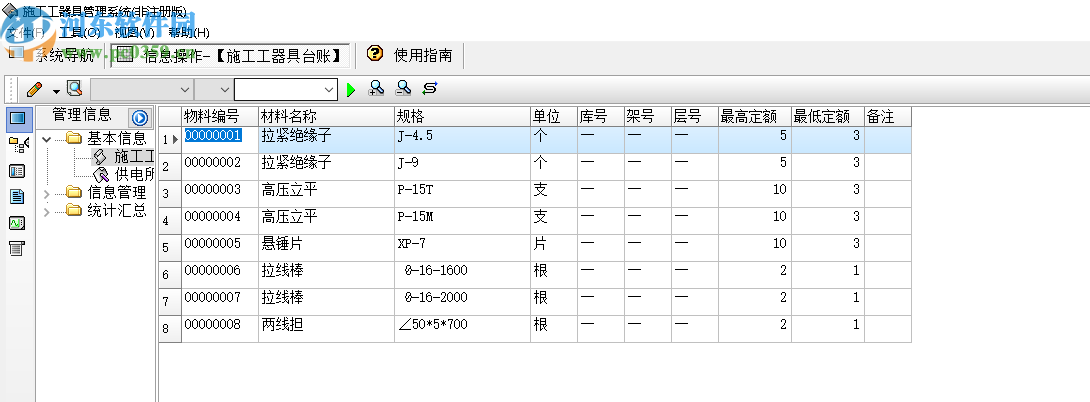Select the 供电所 tree item

click(x=124, y=174)
